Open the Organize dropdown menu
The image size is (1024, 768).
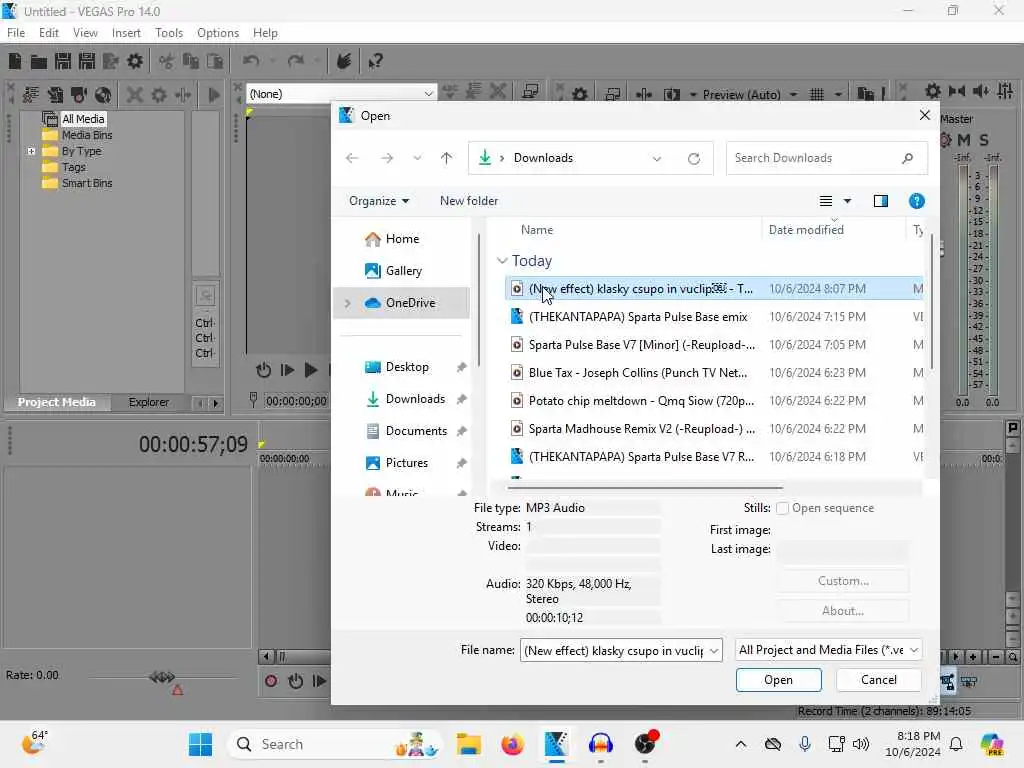tap(379, 201)
